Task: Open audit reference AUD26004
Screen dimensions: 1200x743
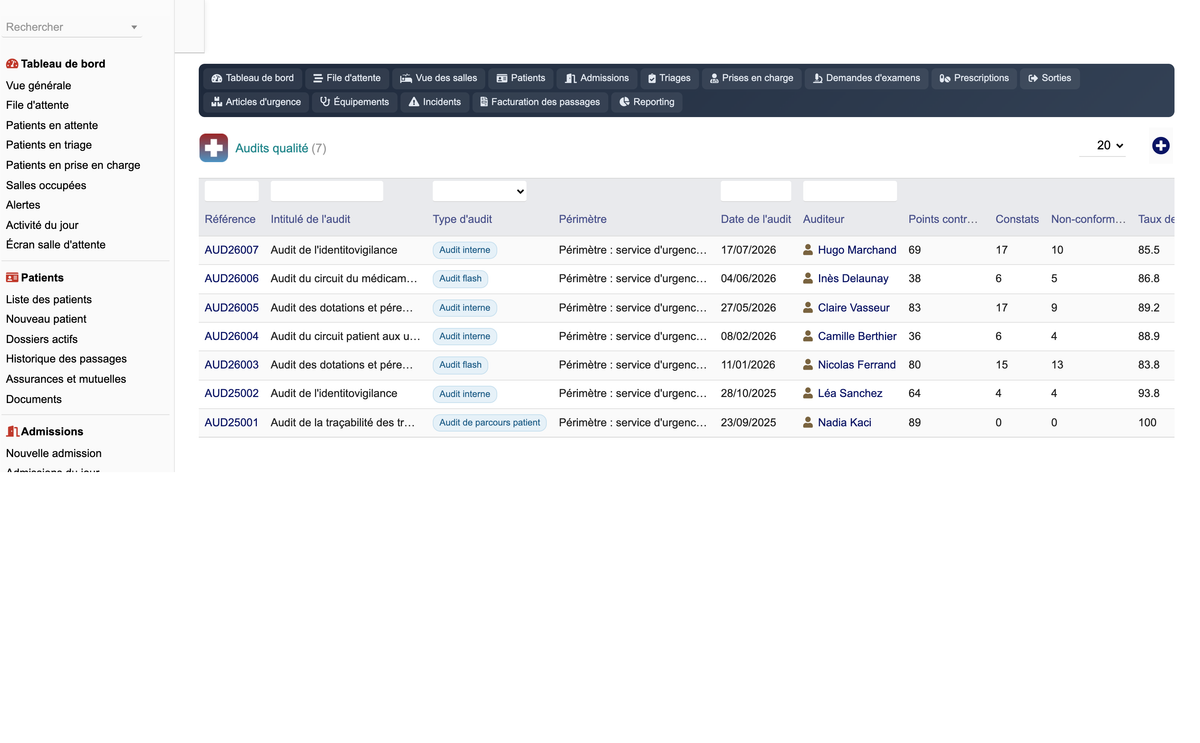Action: 232,336
